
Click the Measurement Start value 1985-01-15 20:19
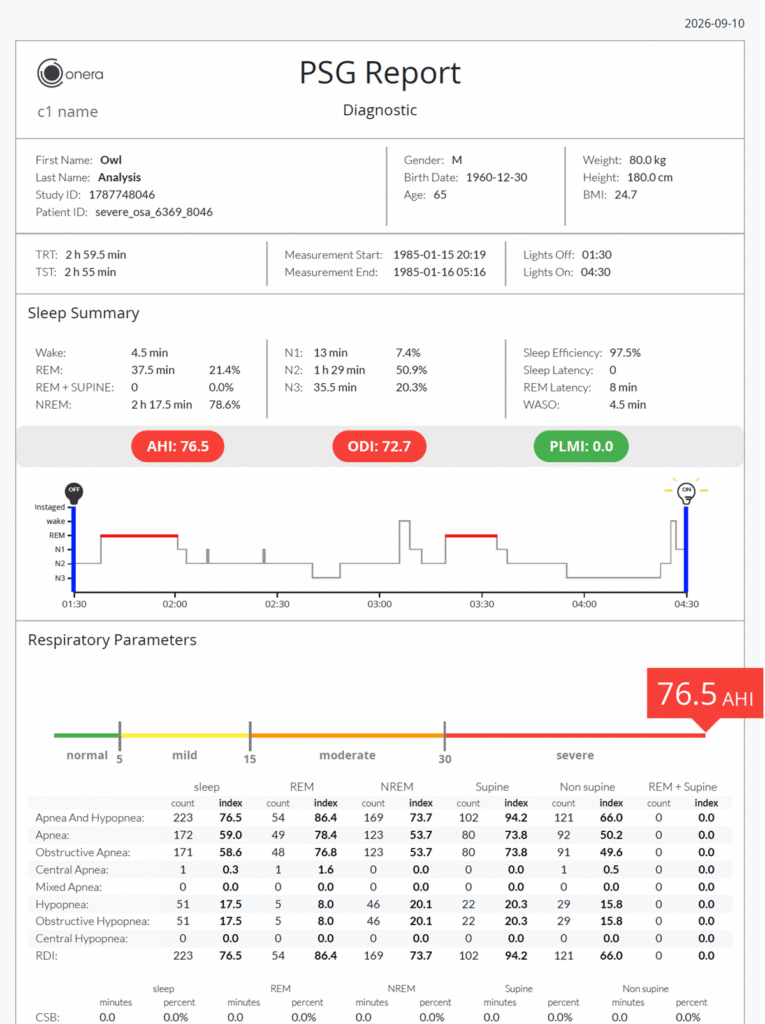click(439, 255)
